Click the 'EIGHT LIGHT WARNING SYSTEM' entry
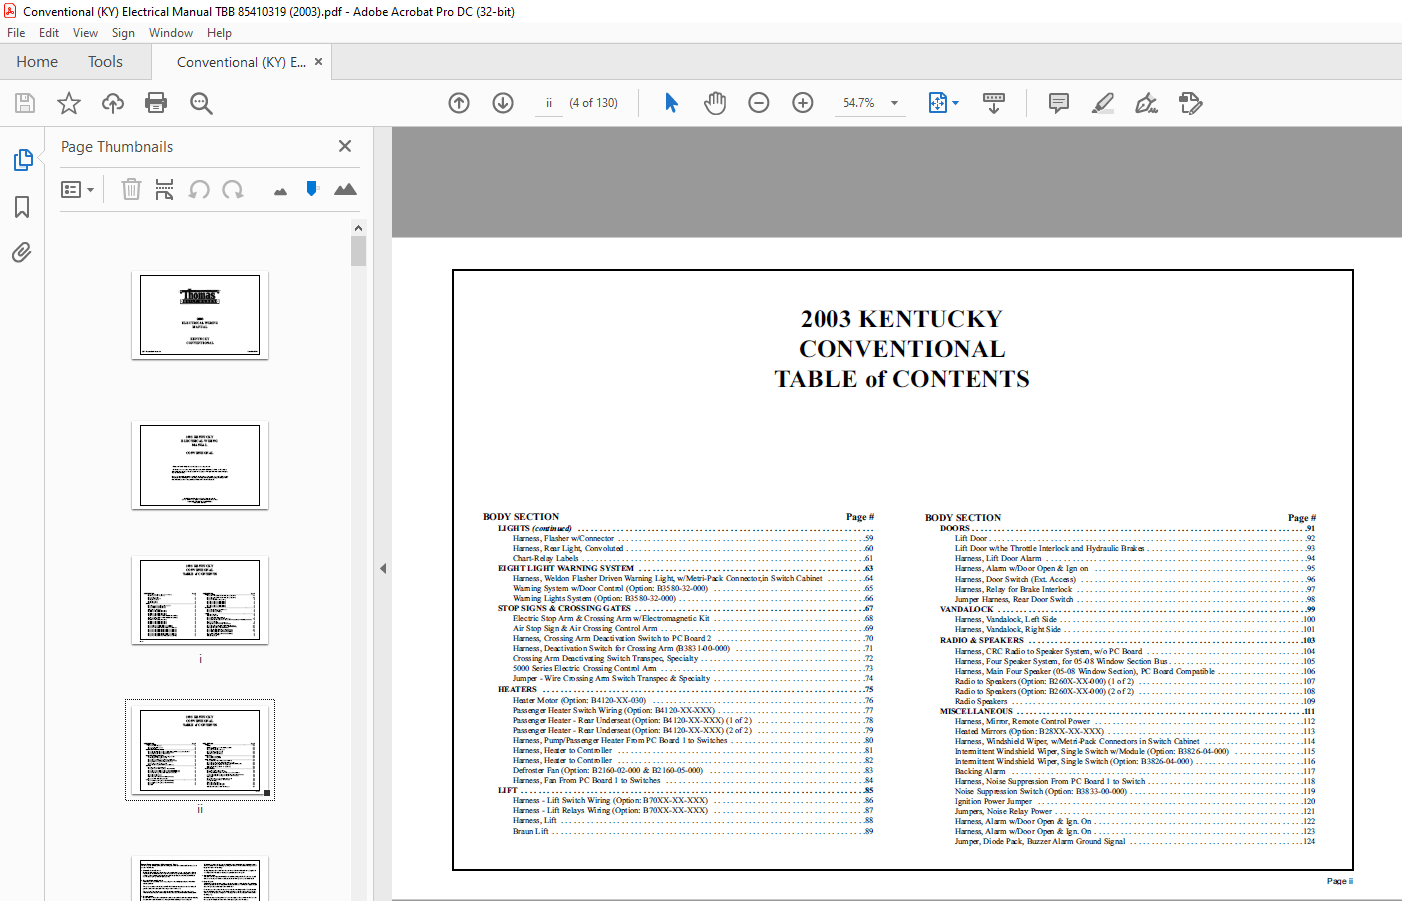The width and height of the screenshot is (1402, 901). point(566,568)
